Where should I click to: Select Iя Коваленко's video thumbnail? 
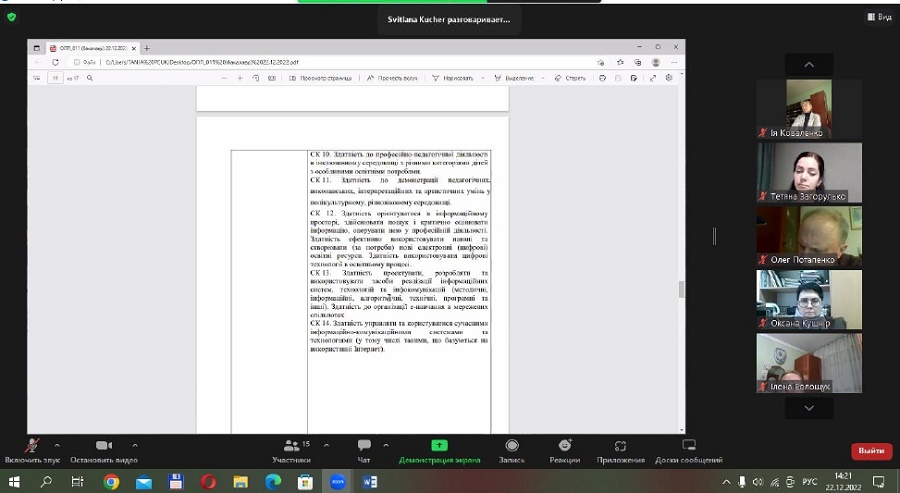coord(808,108)
